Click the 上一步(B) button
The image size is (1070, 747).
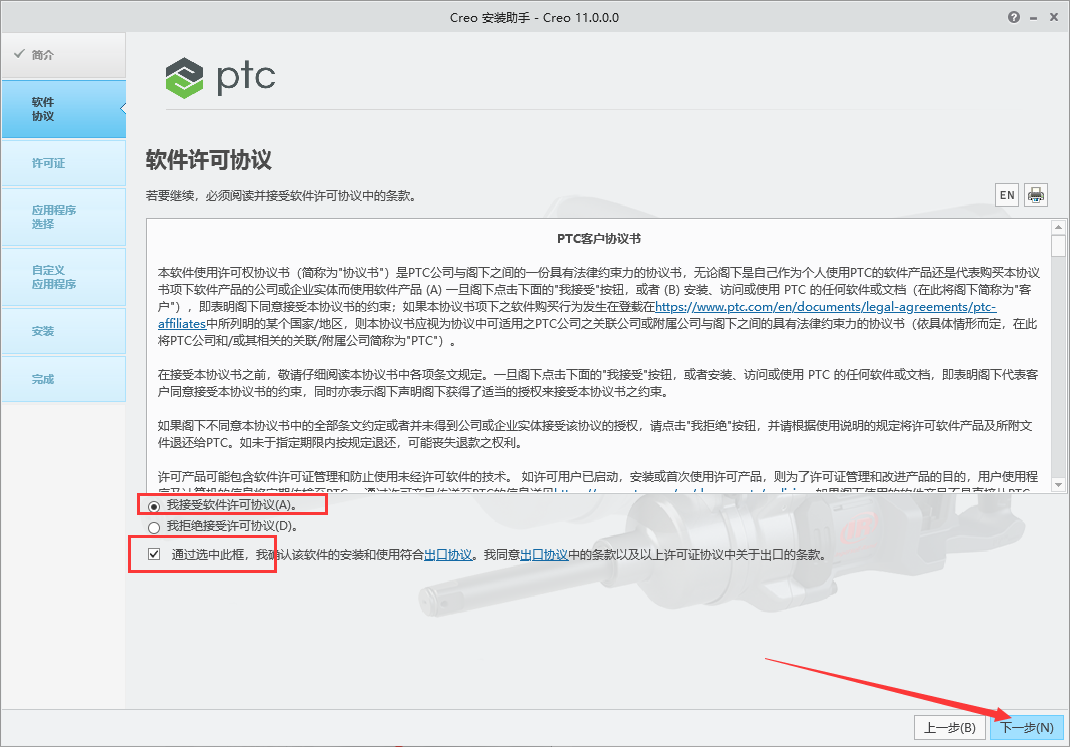click(x=949, y=727)
